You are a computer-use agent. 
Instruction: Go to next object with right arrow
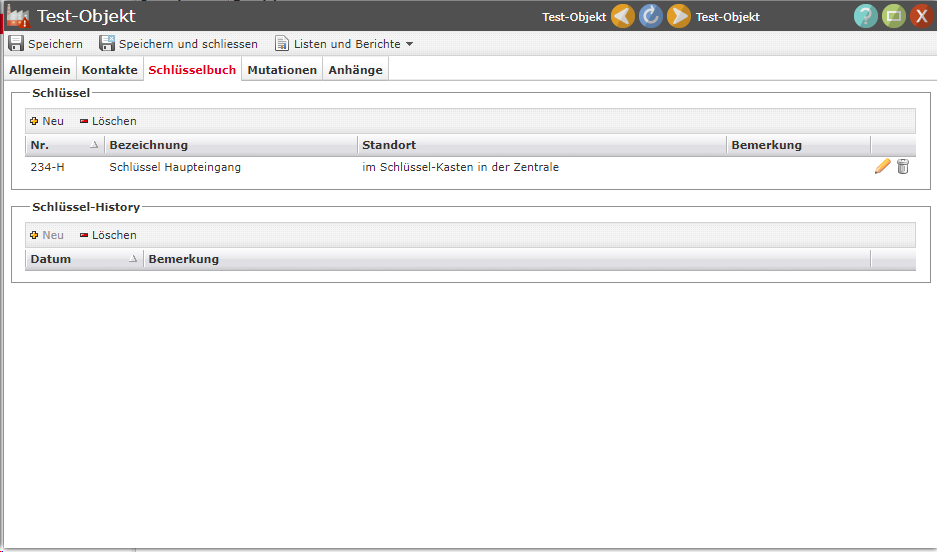[x=679, y=16]
